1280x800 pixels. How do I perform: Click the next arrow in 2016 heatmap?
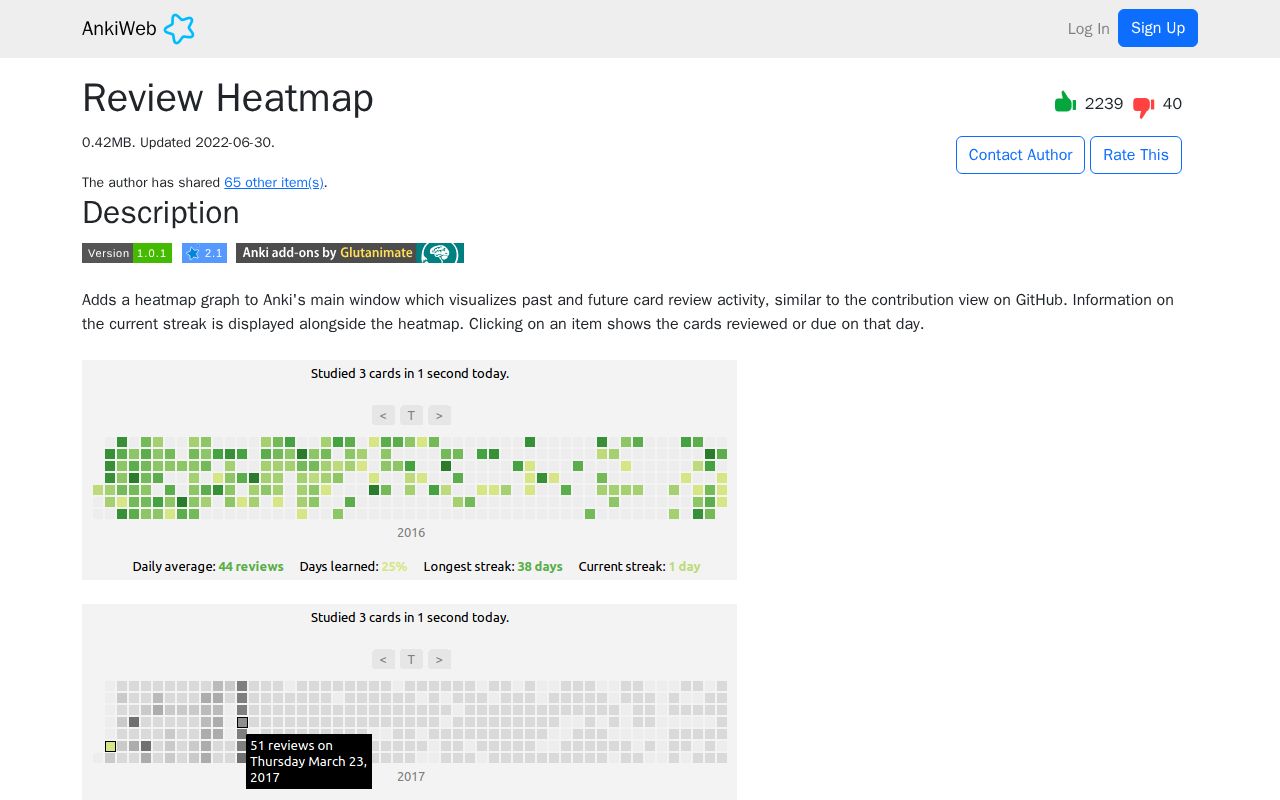[439, 415]
